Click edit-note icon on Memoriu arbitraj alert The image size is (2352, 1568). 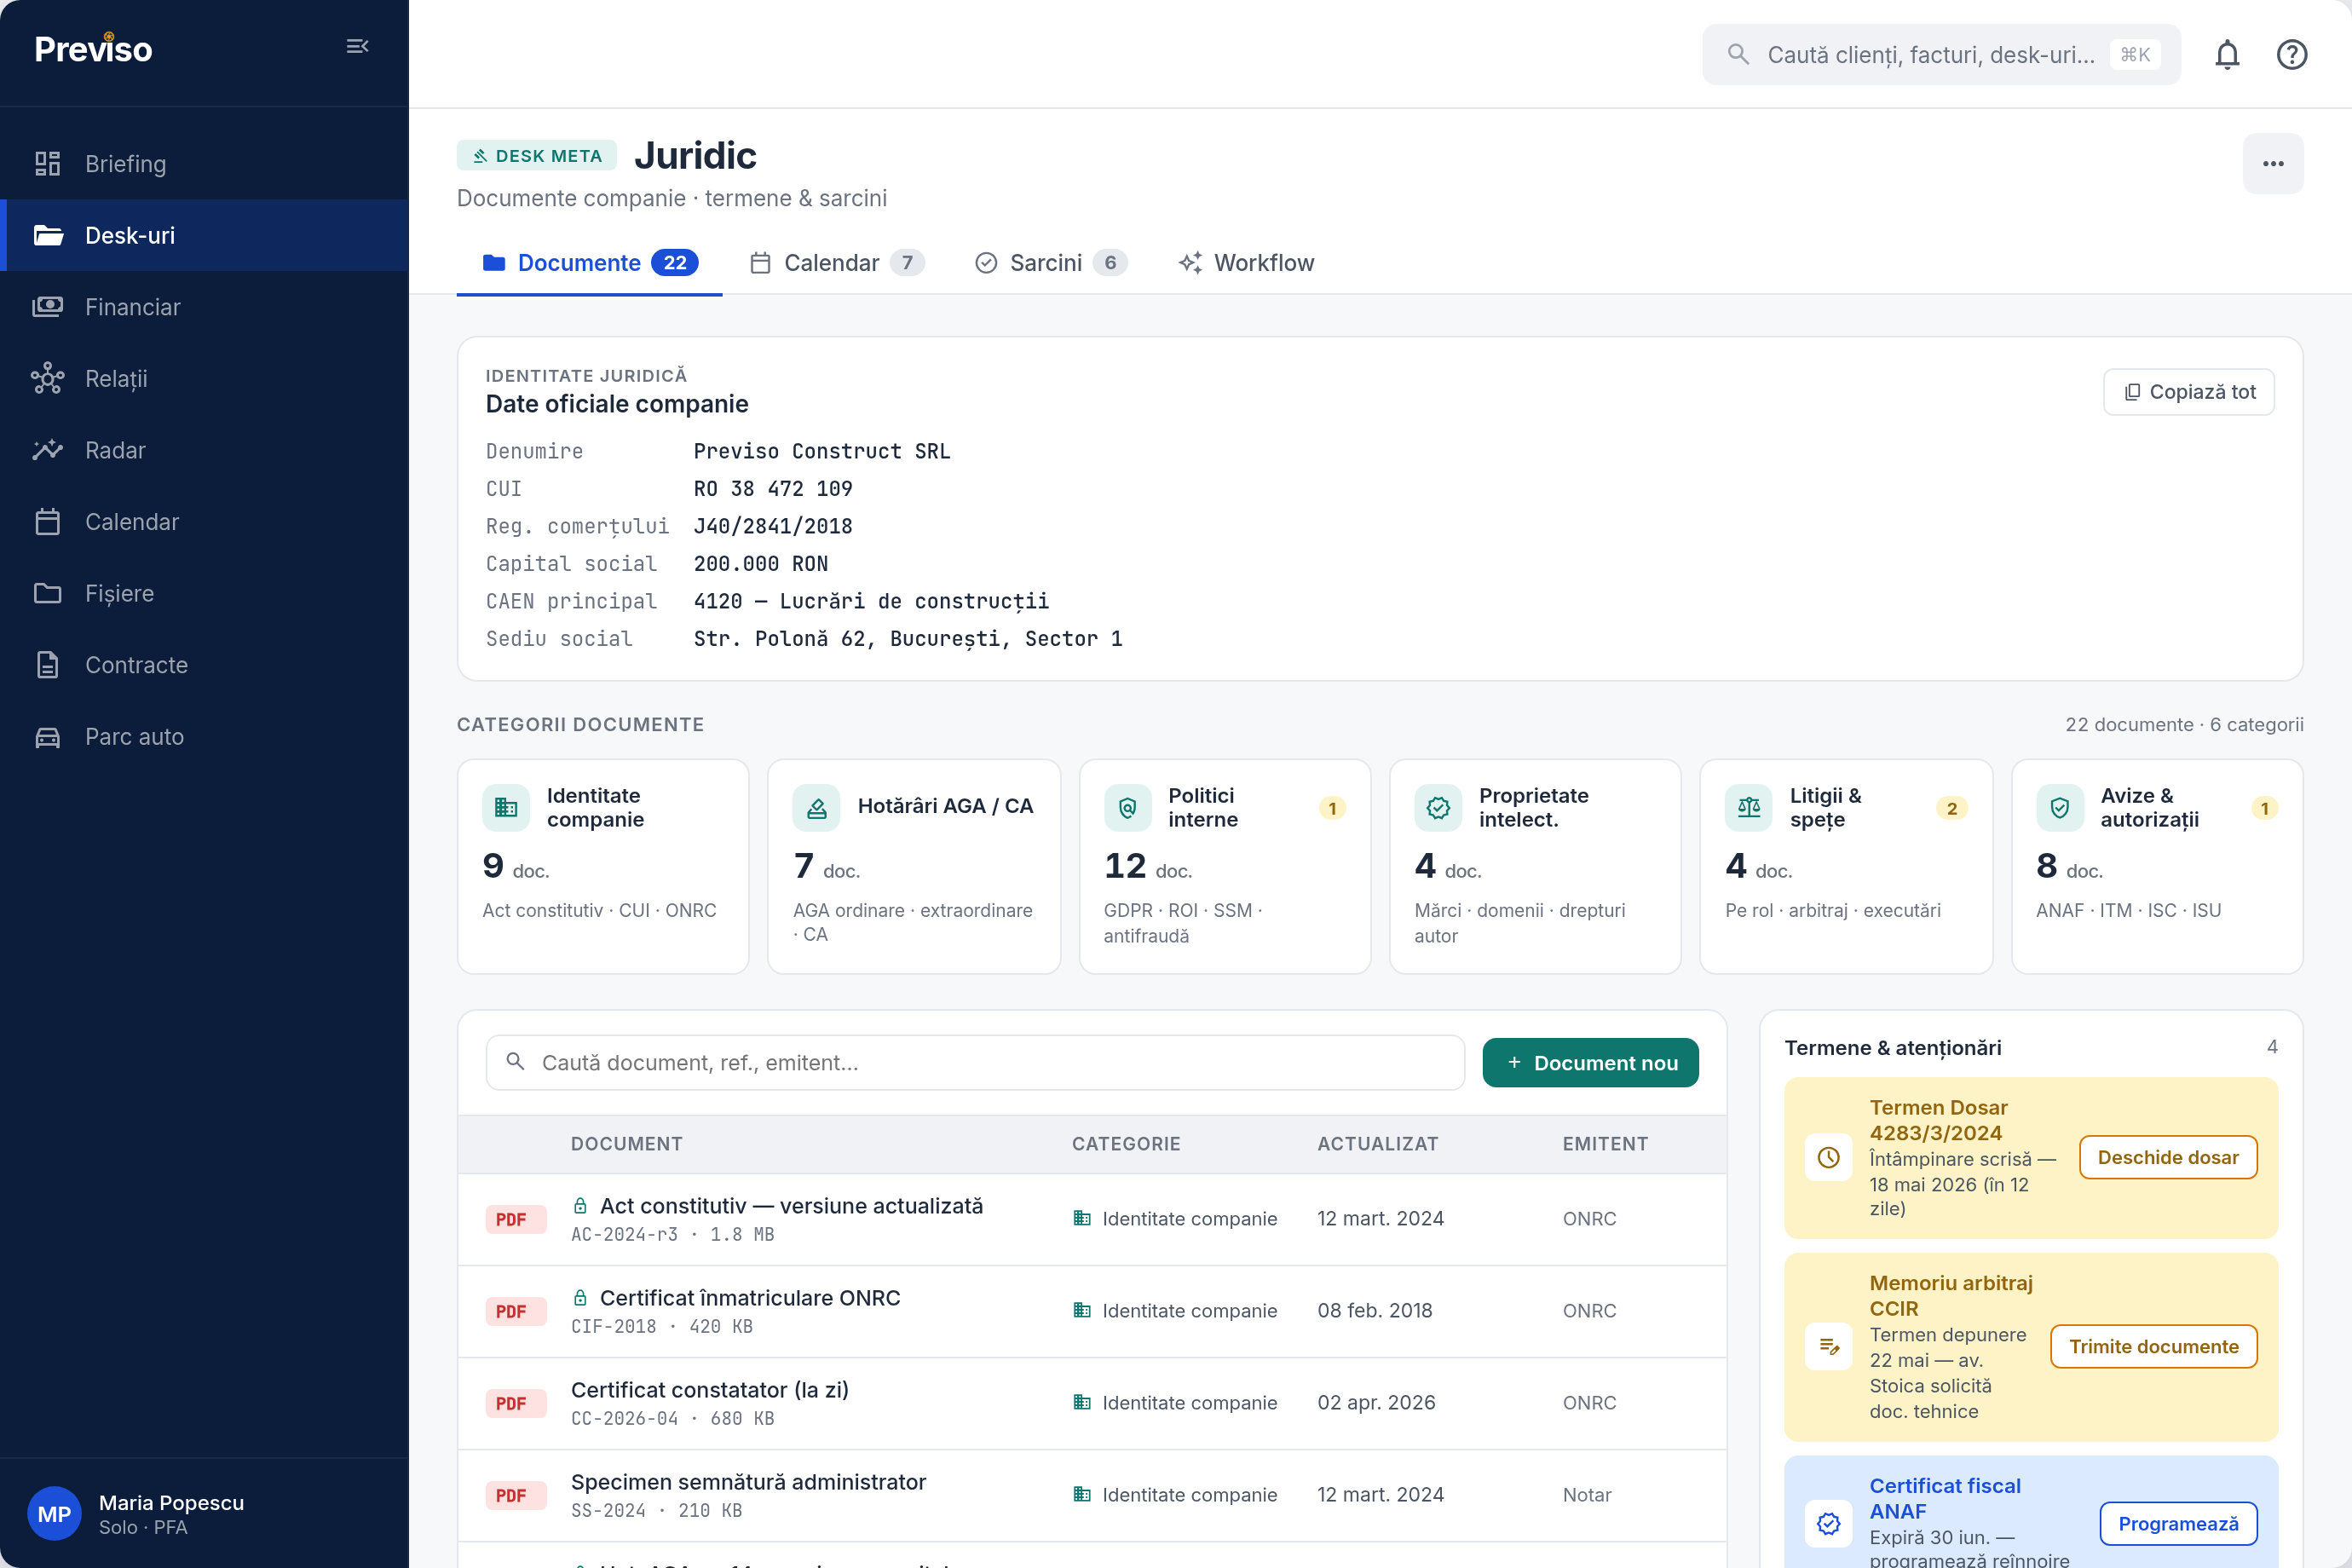click(x=1828, y=1346)
